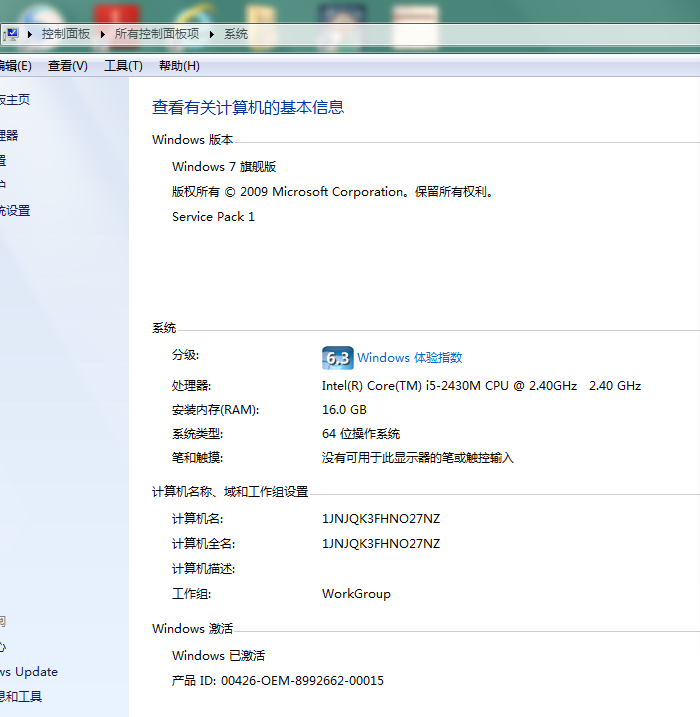Select 系统 breadcrumb item

(236, 34)
